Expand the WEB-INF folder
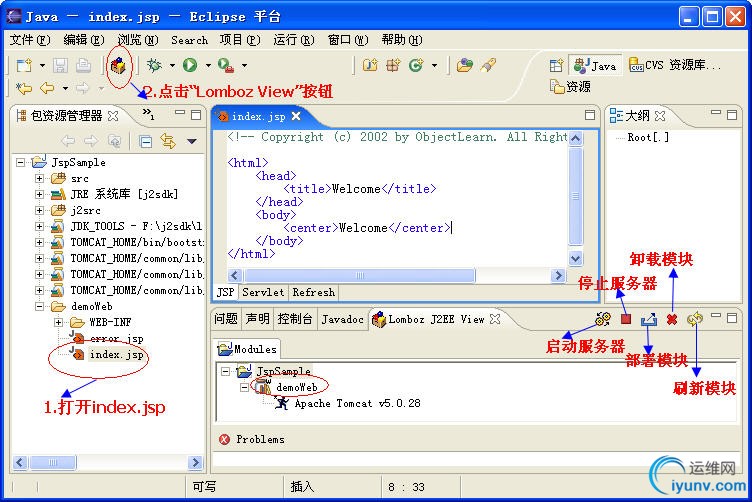 point(58,322)
